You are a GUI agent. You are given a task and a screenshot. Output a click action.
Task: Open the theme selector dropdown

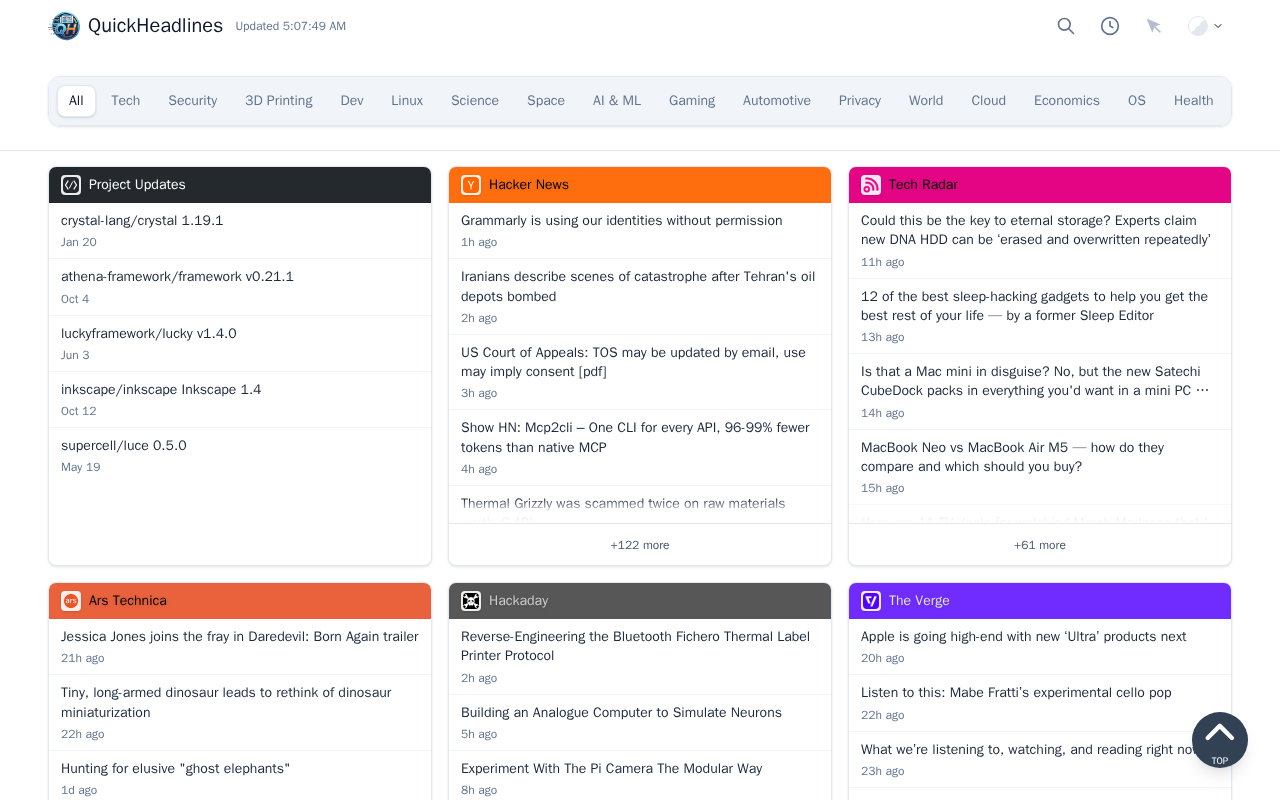(x=1205, y=26)
